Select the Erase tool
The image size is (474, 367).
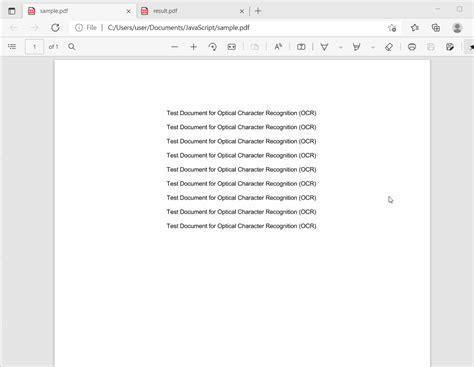[x=389, y=47]
